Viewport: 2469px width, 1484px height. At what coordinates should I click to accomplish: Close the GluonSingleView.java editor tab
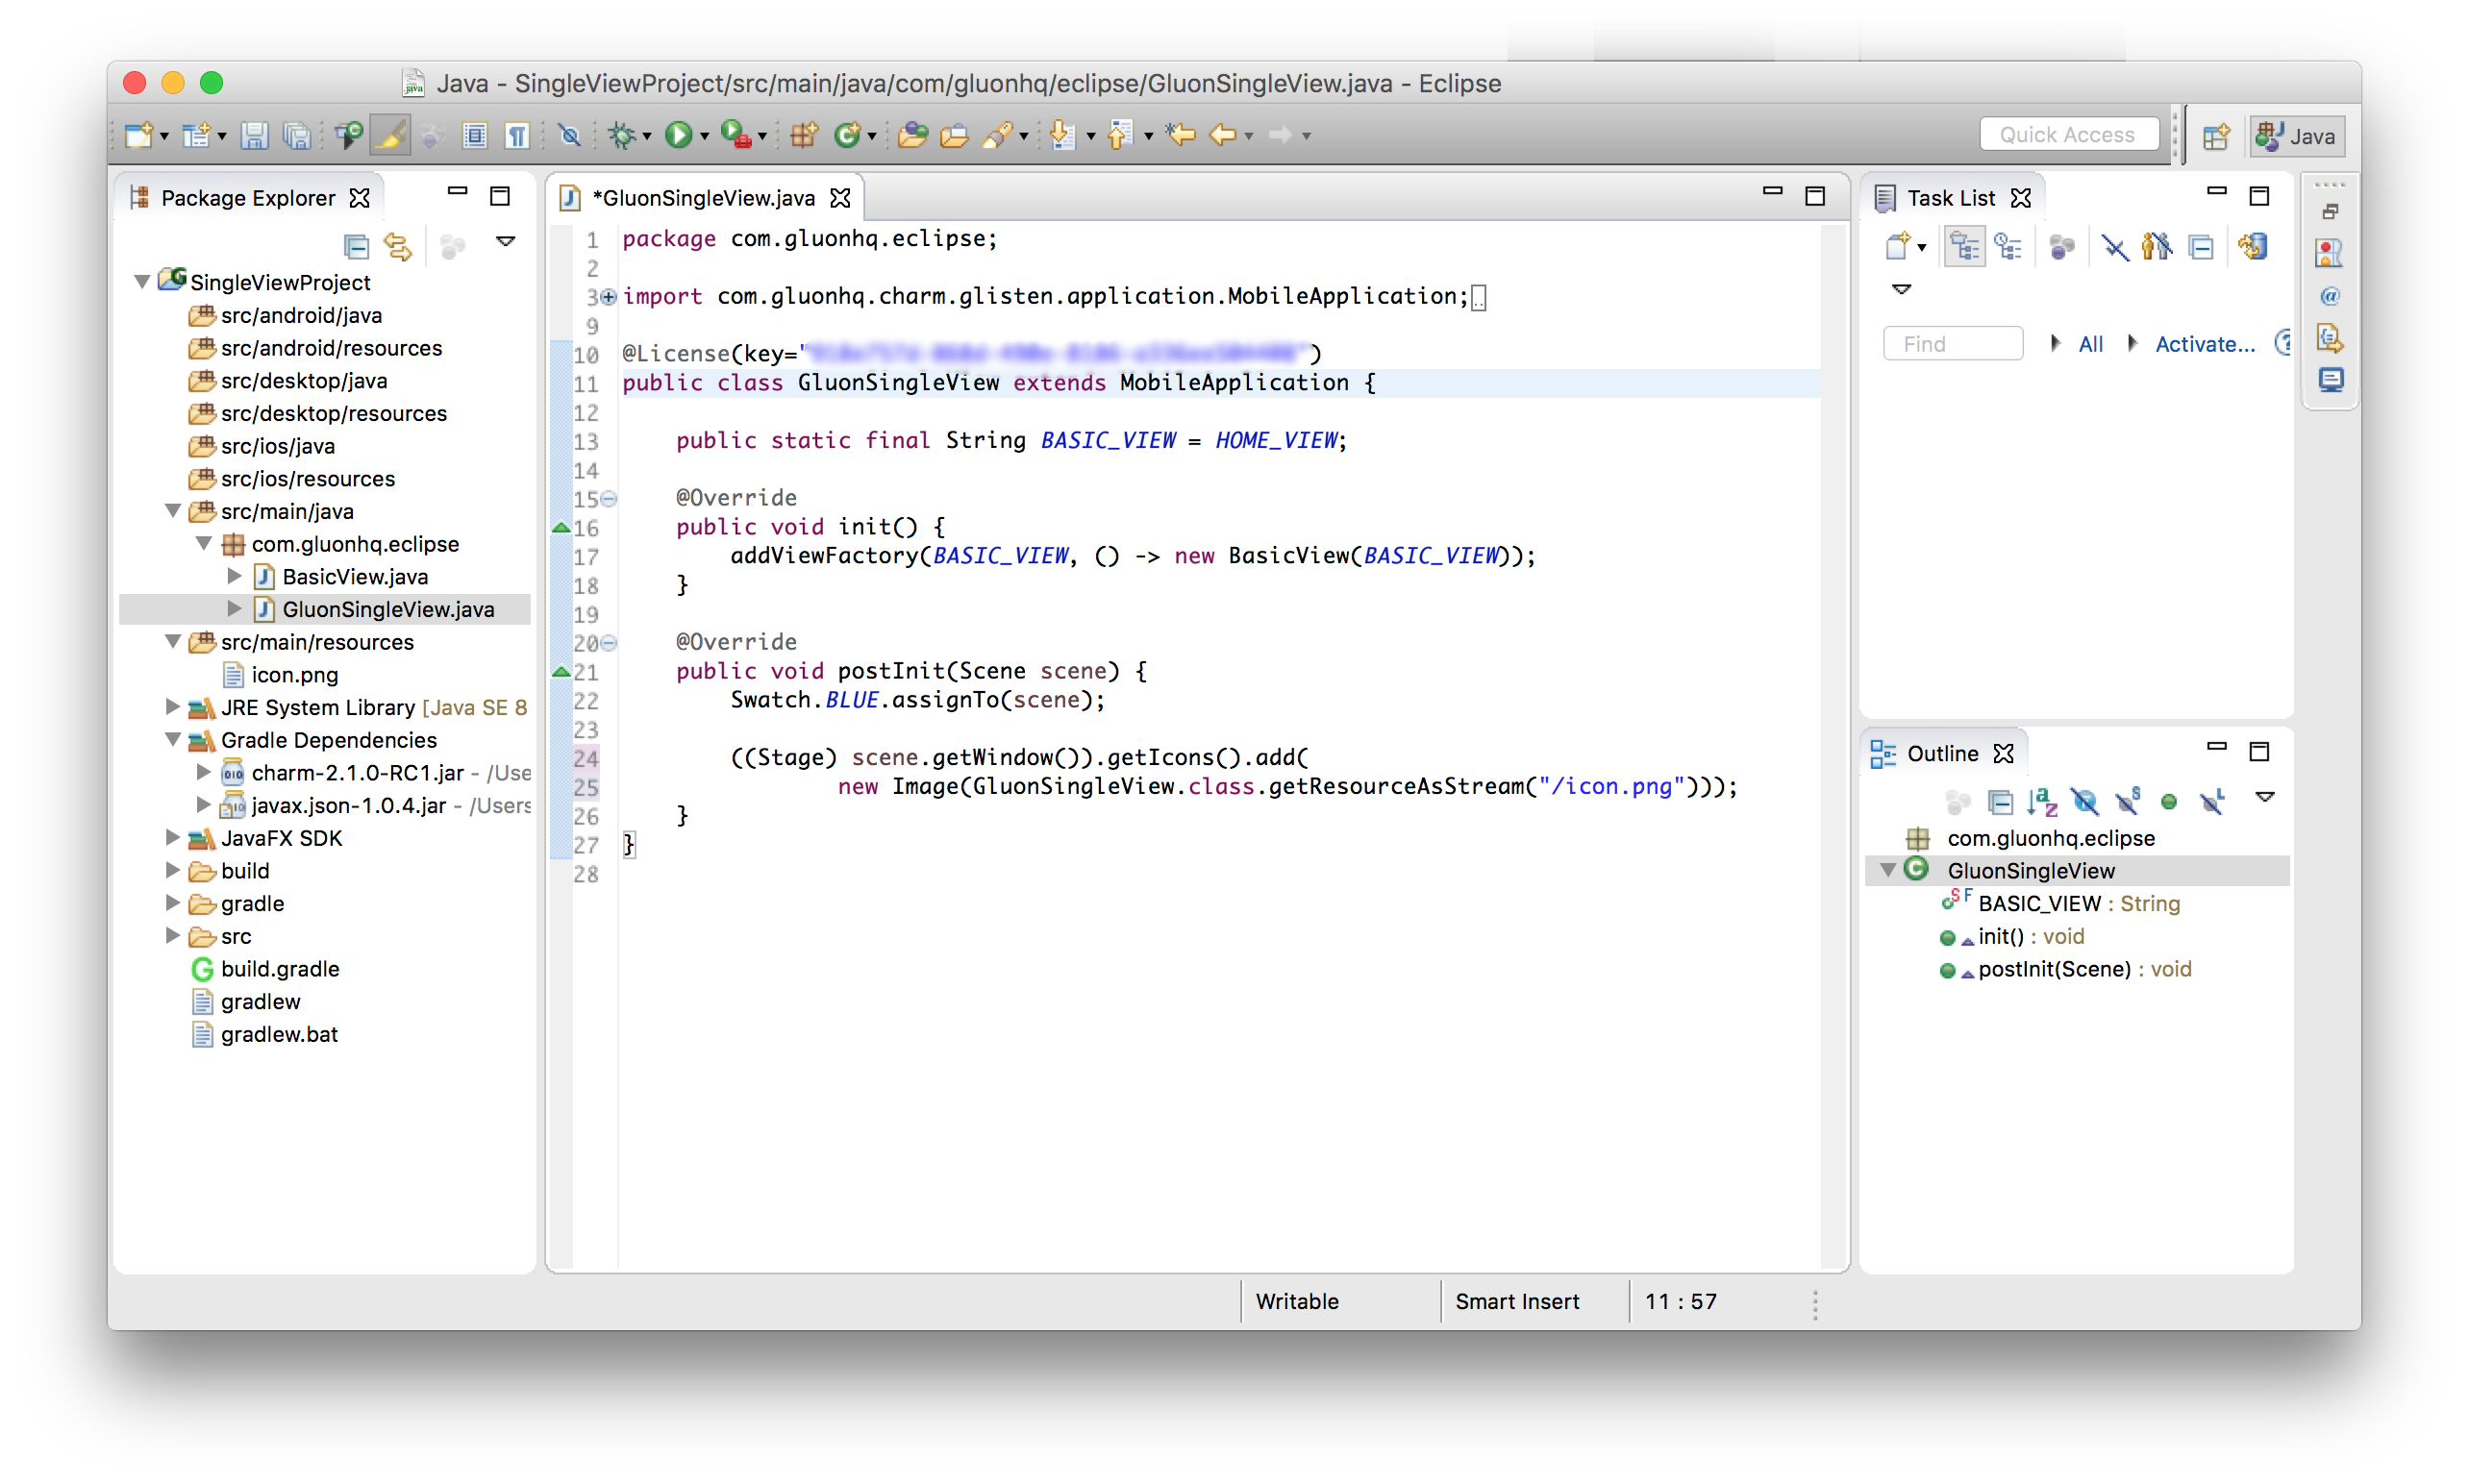tap(840, 198)
